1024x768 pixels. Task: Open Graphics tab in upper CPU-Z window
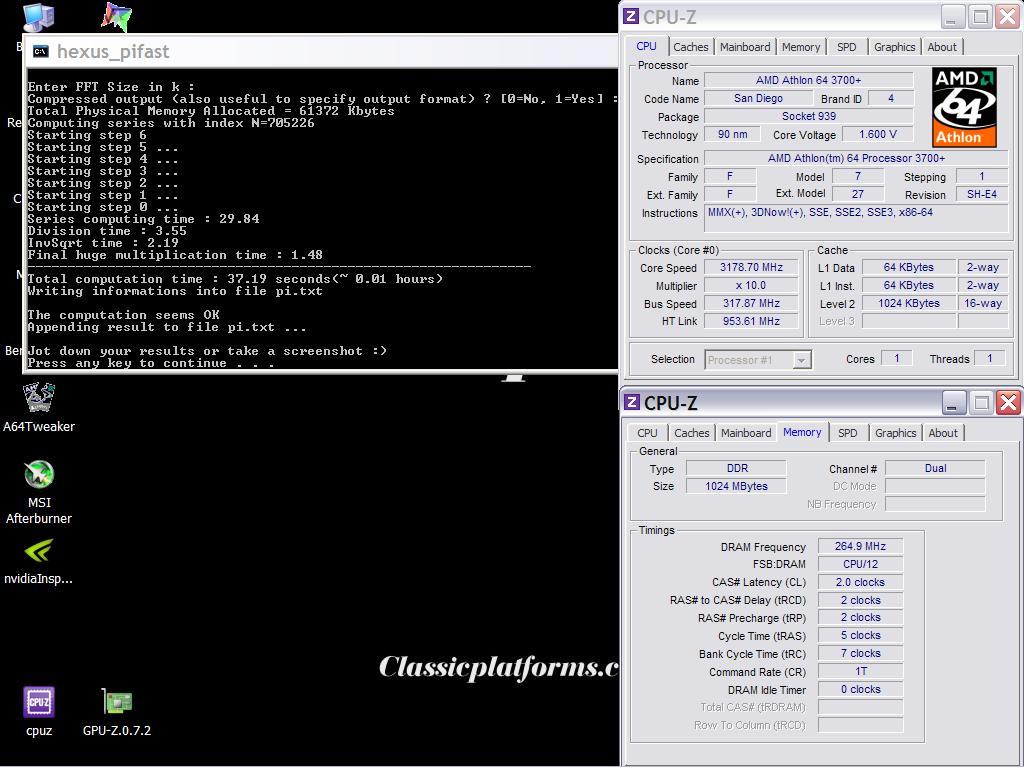tap(894, 47)
